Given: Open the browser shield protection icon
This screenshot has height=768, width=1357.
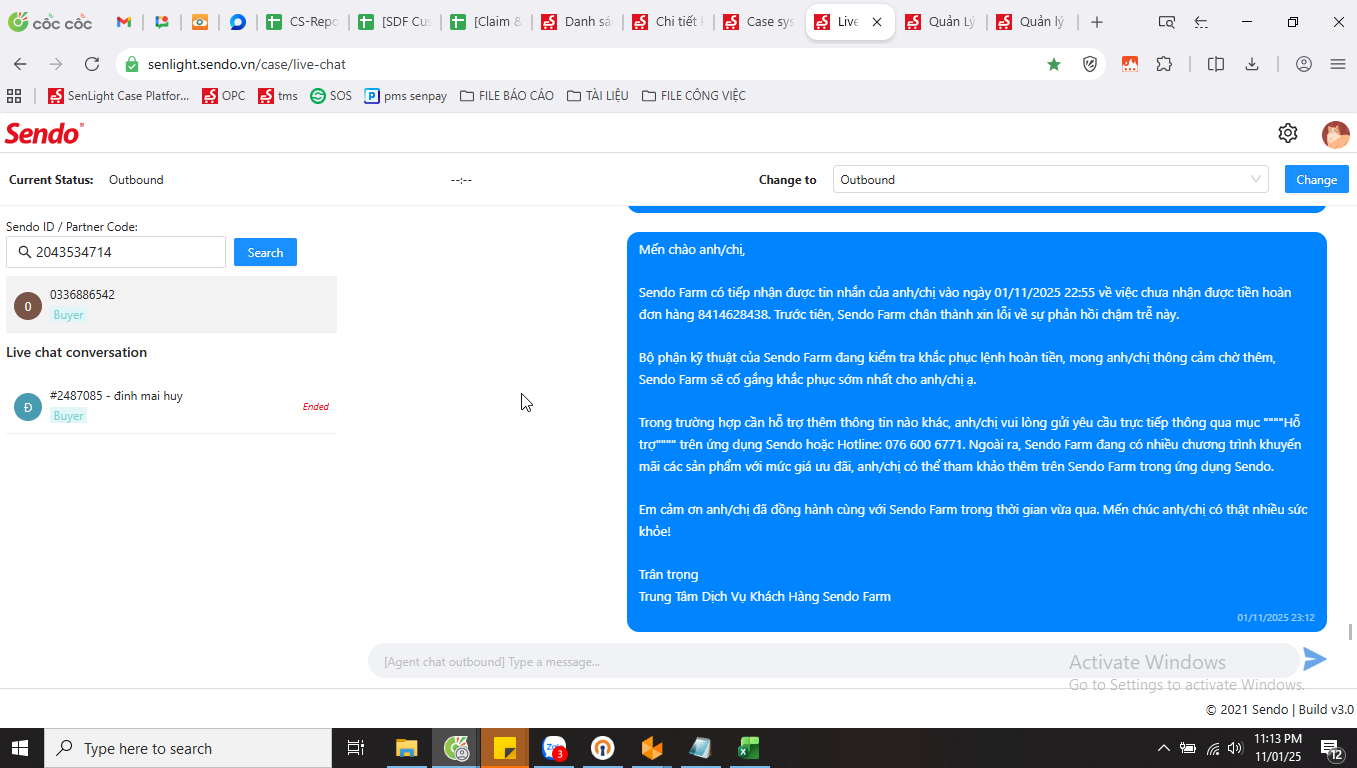Looking at the screenshot, I should pyautogui.click(x=1091, y=64).
